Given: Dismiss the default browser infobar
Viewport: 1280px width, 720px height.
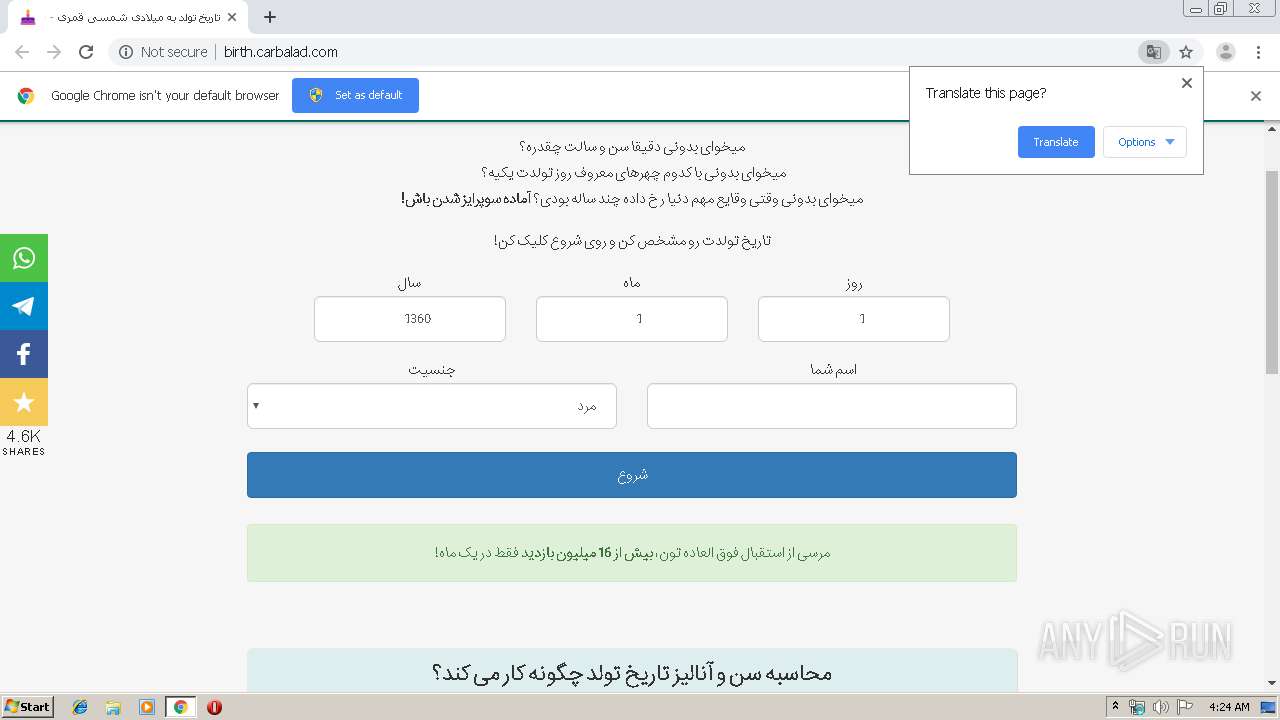Looking at the screenshot, I should pos(1256,96).
